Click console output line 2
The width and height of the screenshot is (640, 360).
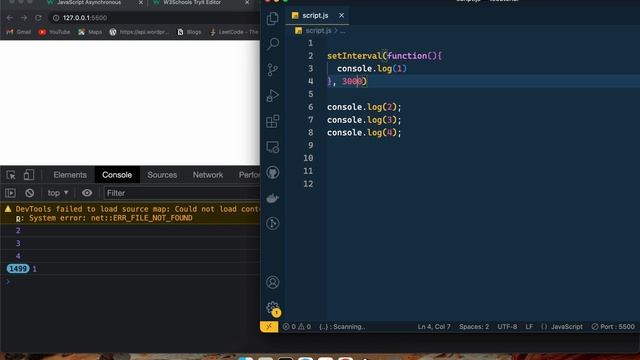[x=130, y=231]
